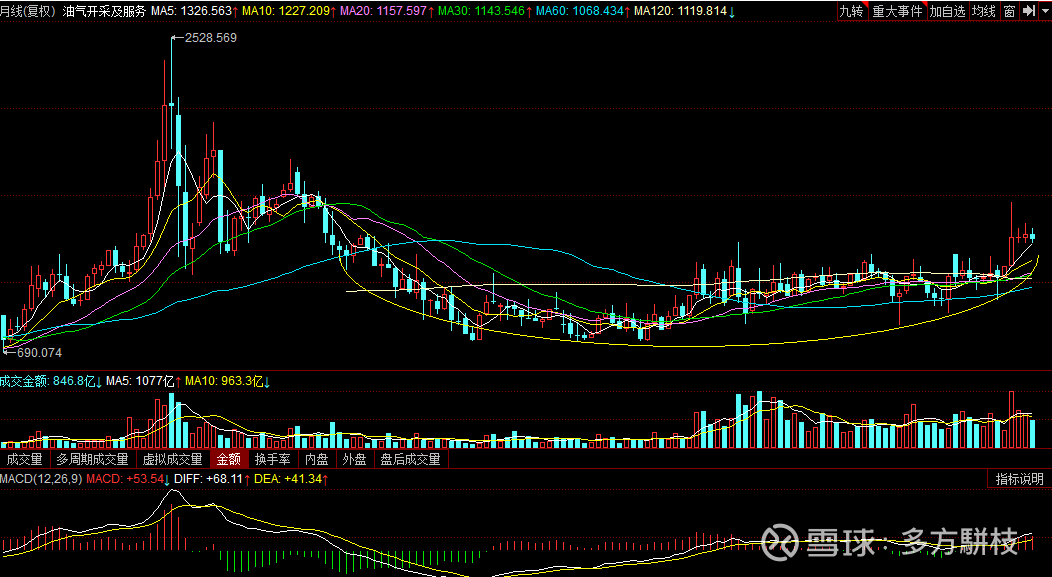This screenshot has height=577, width=1052.
Task: Select the 金额 tab
Action: (229, 459)
